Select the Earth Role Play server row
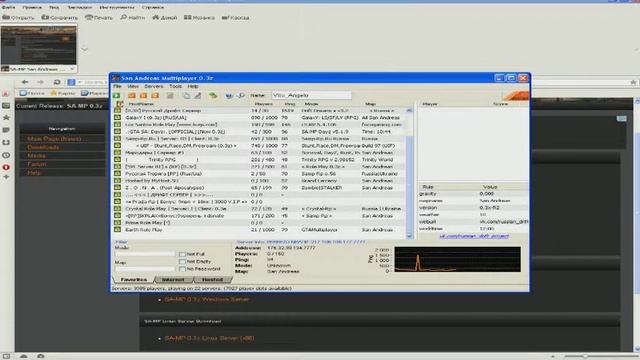Screen dimensions: 640x360 [260, 230]
